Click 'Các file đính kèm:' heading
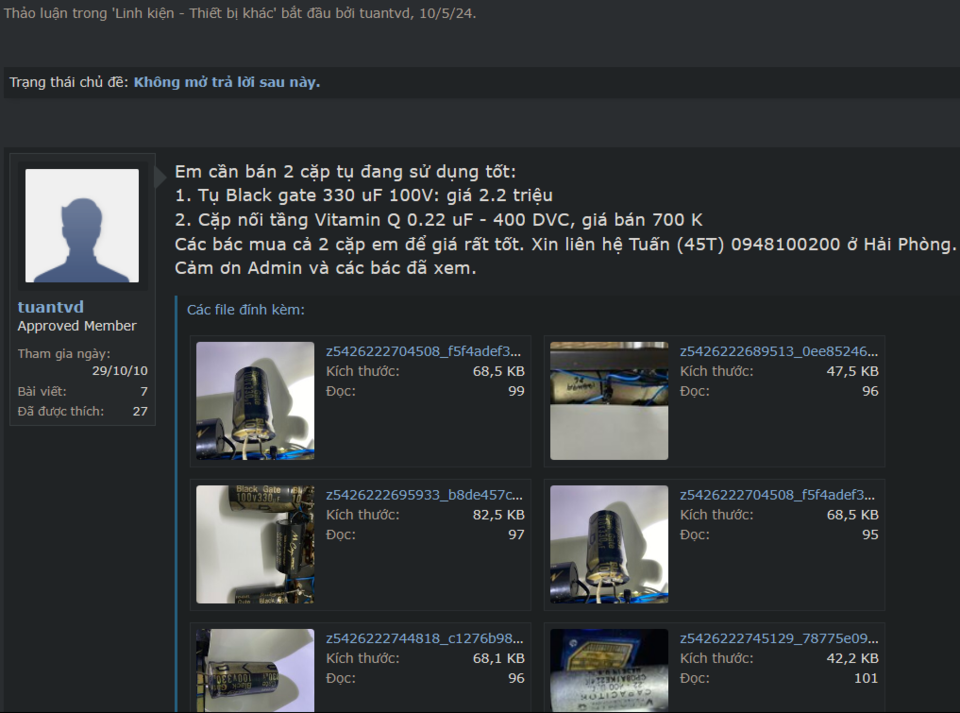The height and width of the screenshot is (713, 960). (x=246, y=310)
